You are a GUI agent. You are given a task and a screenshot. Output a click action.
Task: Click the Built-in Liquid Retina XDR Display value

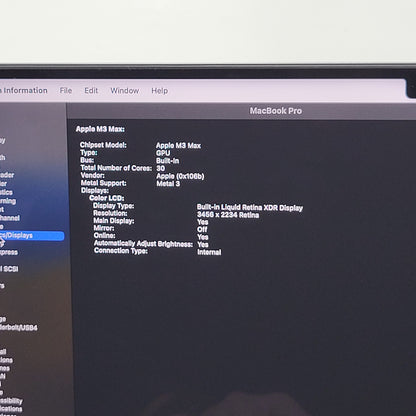click(x=250, y=208)
